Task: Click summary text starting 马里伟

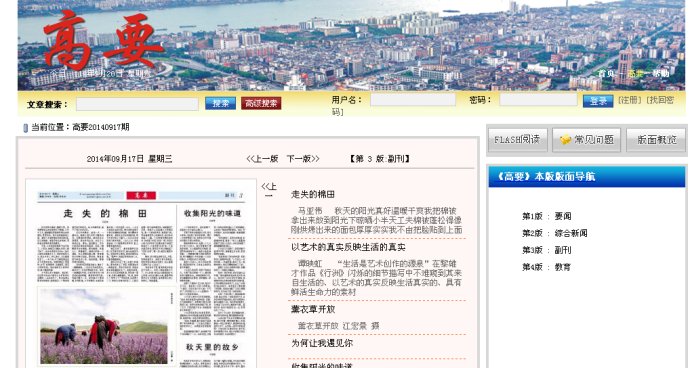Action: click(377, 221)
